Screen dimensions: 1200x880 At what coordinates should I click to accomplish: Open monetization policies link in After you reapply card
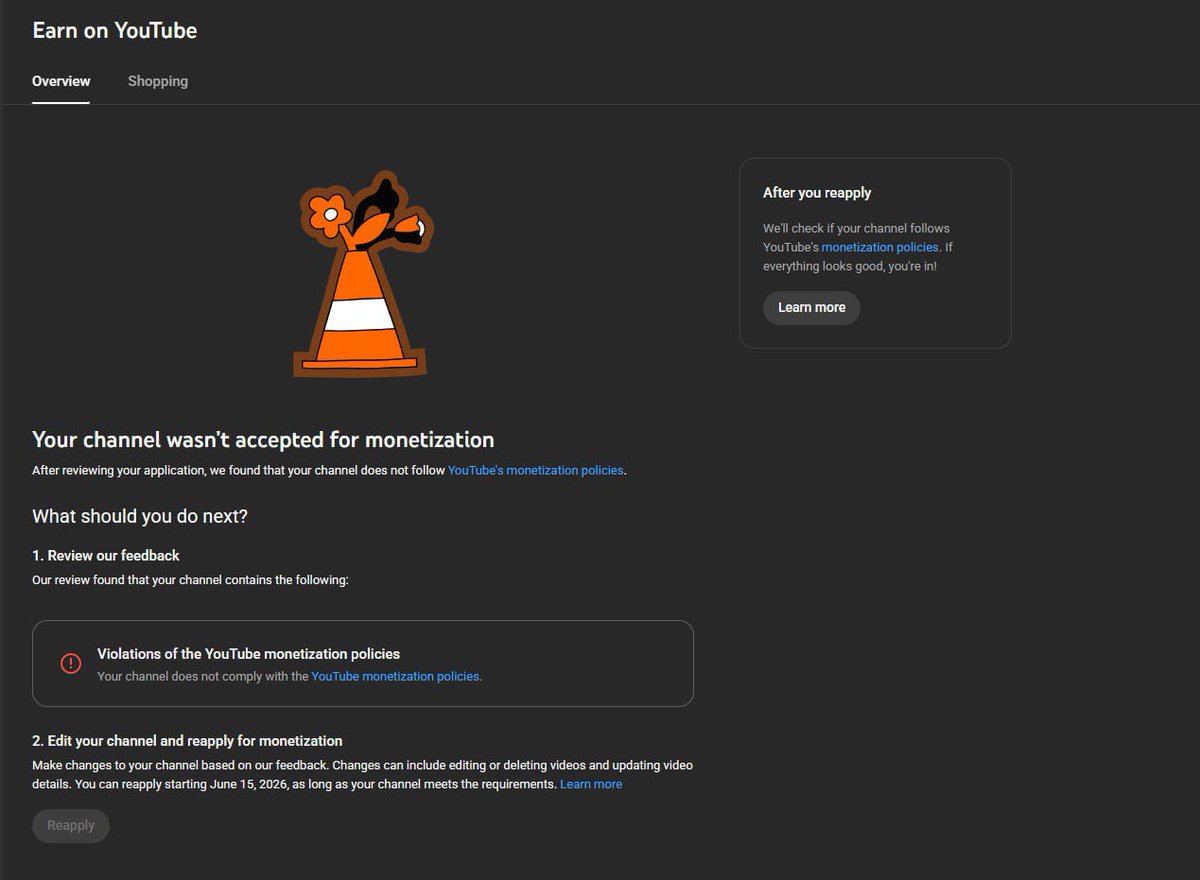coord(880,247)
